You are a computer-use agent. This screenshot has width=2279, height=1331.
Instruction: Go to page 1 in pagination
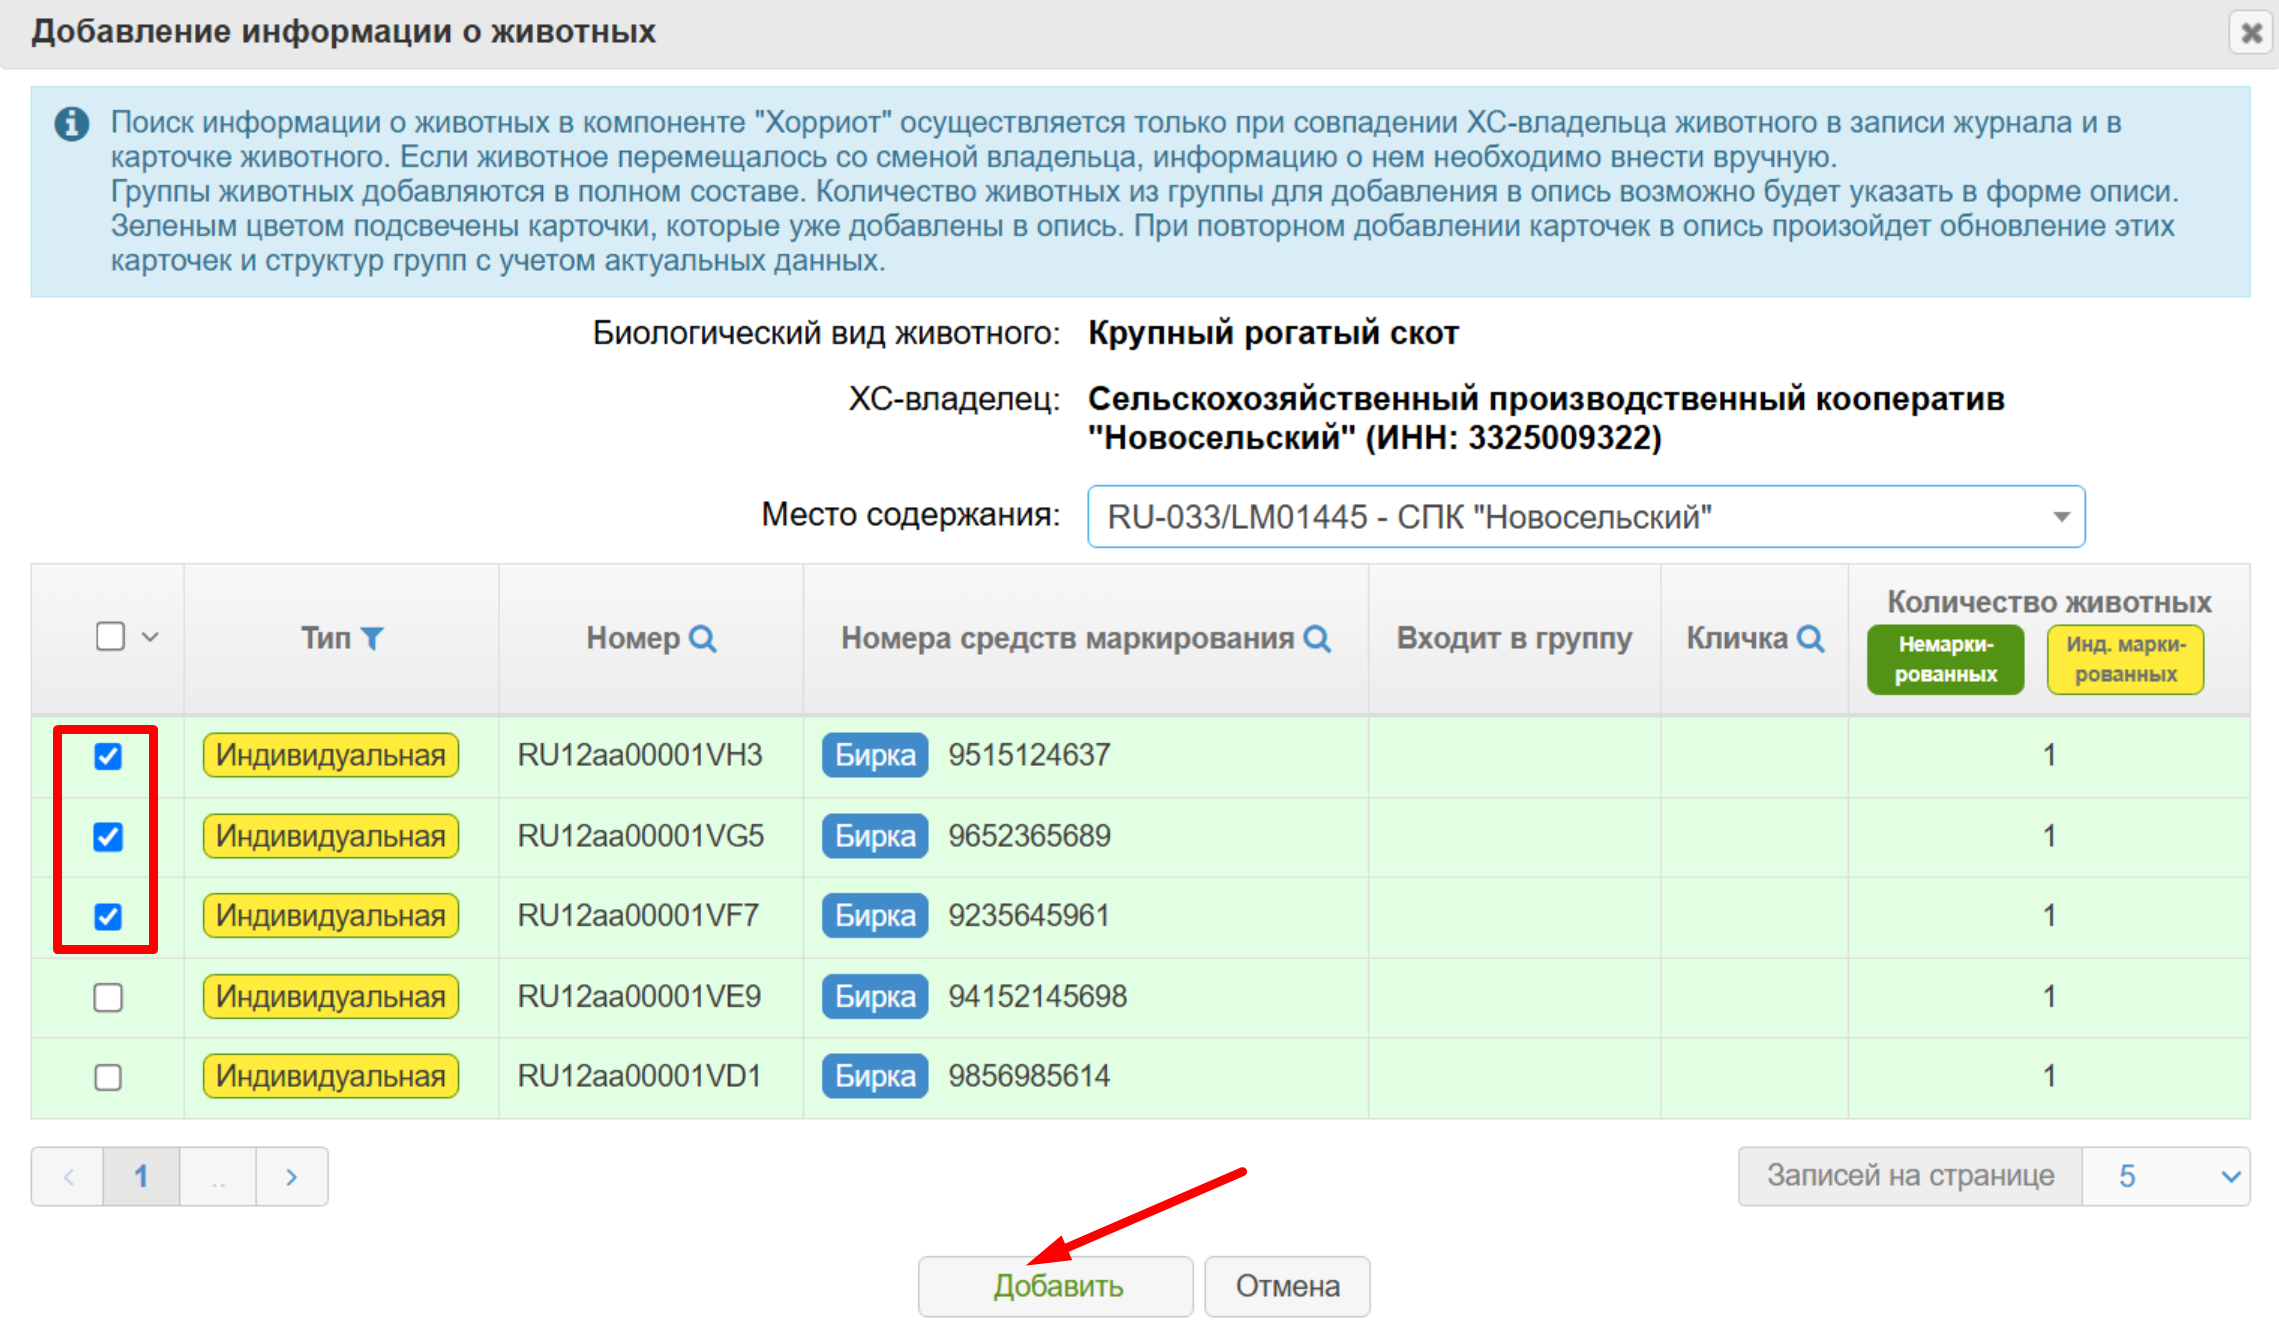[141, 1176]
